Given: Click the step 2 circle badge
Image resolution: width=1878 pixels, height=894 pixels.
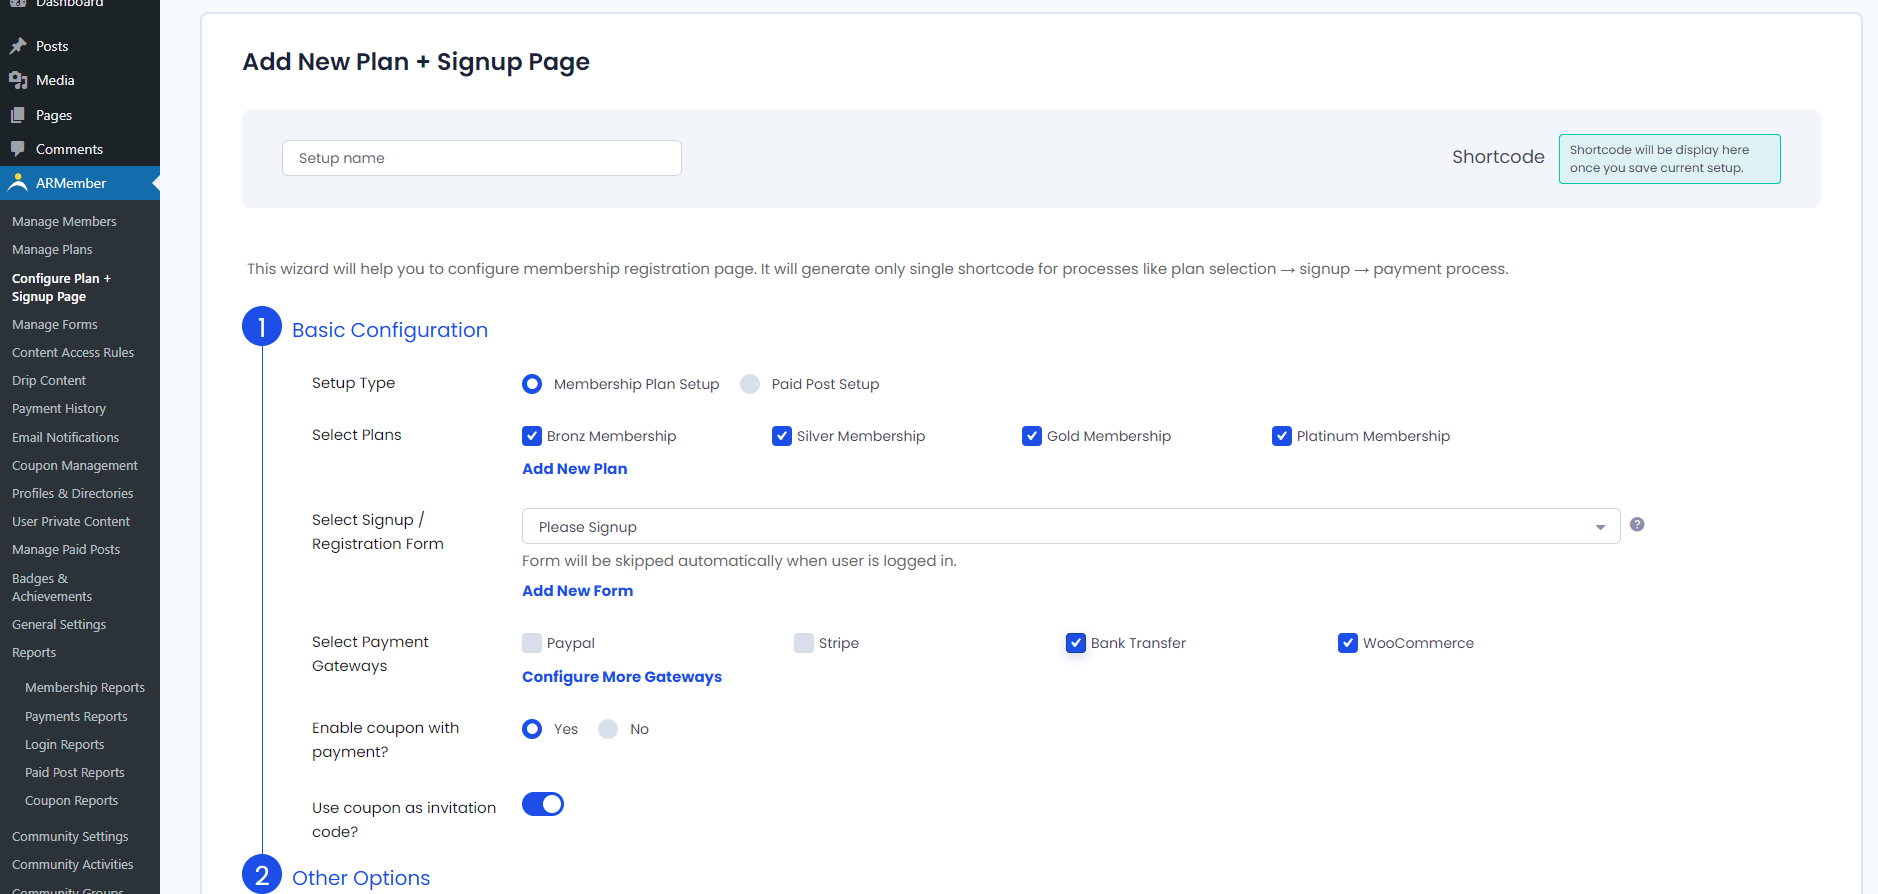Looking at the screenshot, I should click(262, 875).
